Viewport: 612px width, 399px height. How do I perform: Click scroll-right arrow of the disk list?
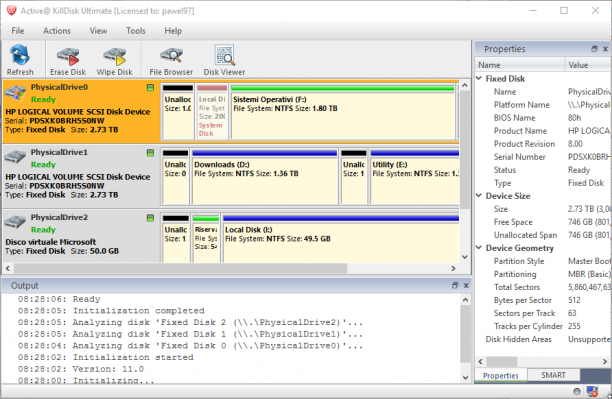[x=453, y=268]
